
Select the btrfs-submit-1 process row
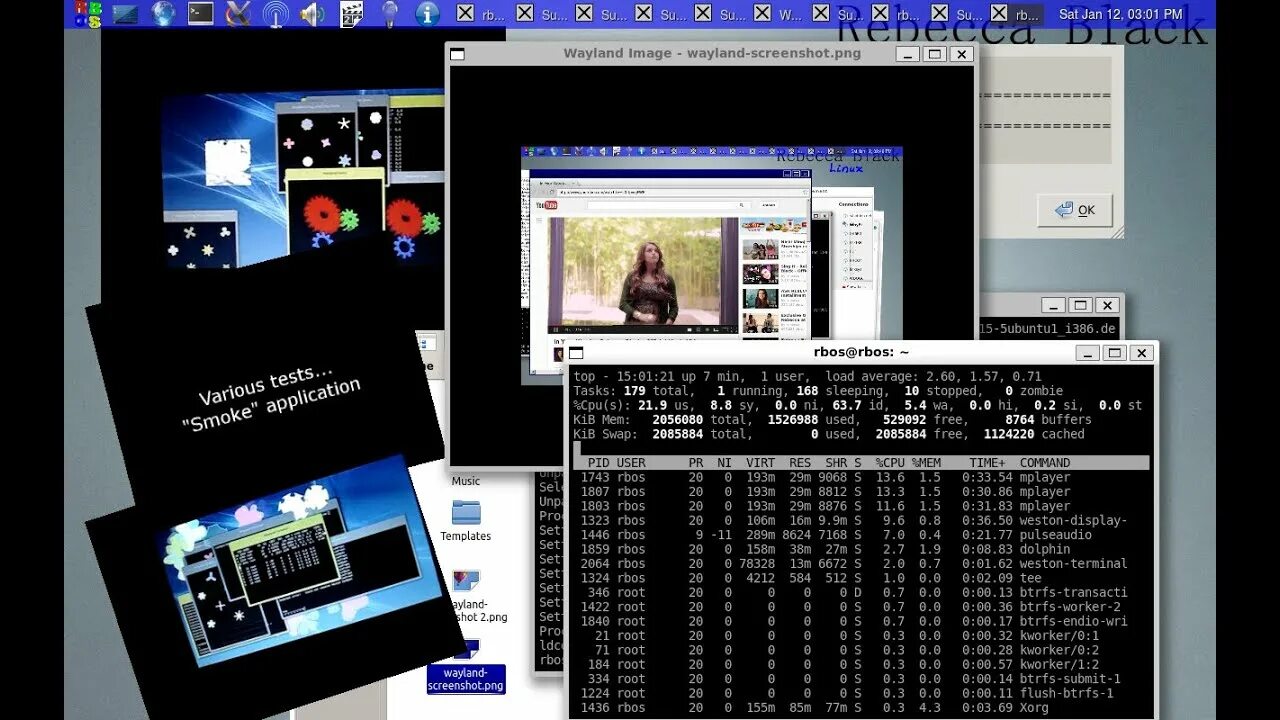[861, 679]
